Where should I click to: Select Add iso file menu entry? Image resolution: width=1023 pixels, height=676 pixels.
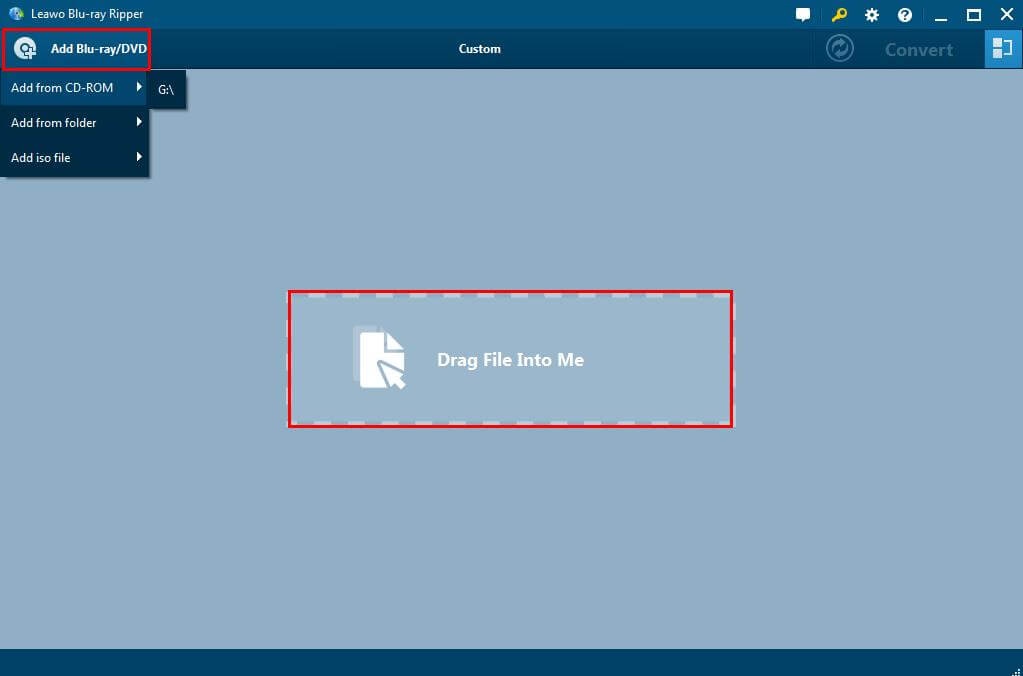(75, 157)
